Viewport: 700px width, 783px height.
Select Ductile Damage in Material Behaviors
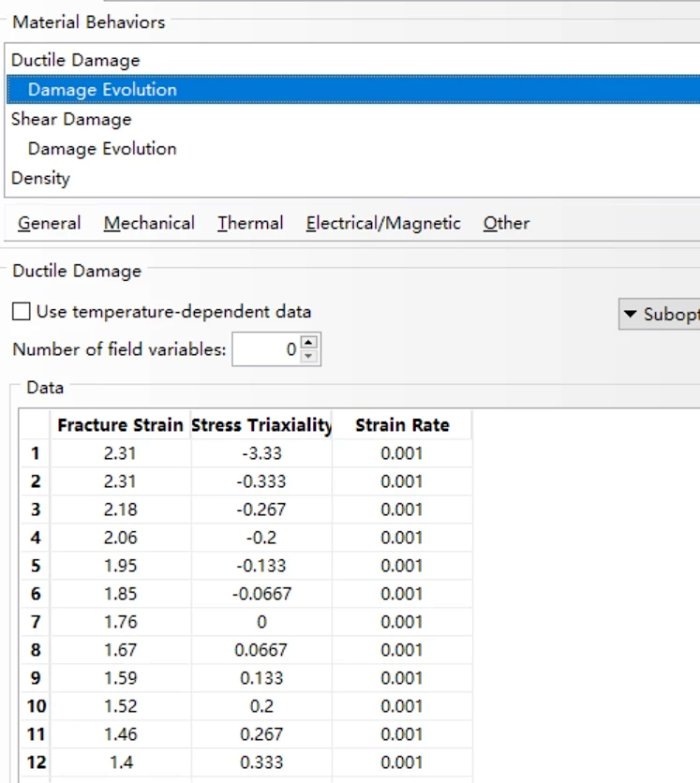(353, 60)
